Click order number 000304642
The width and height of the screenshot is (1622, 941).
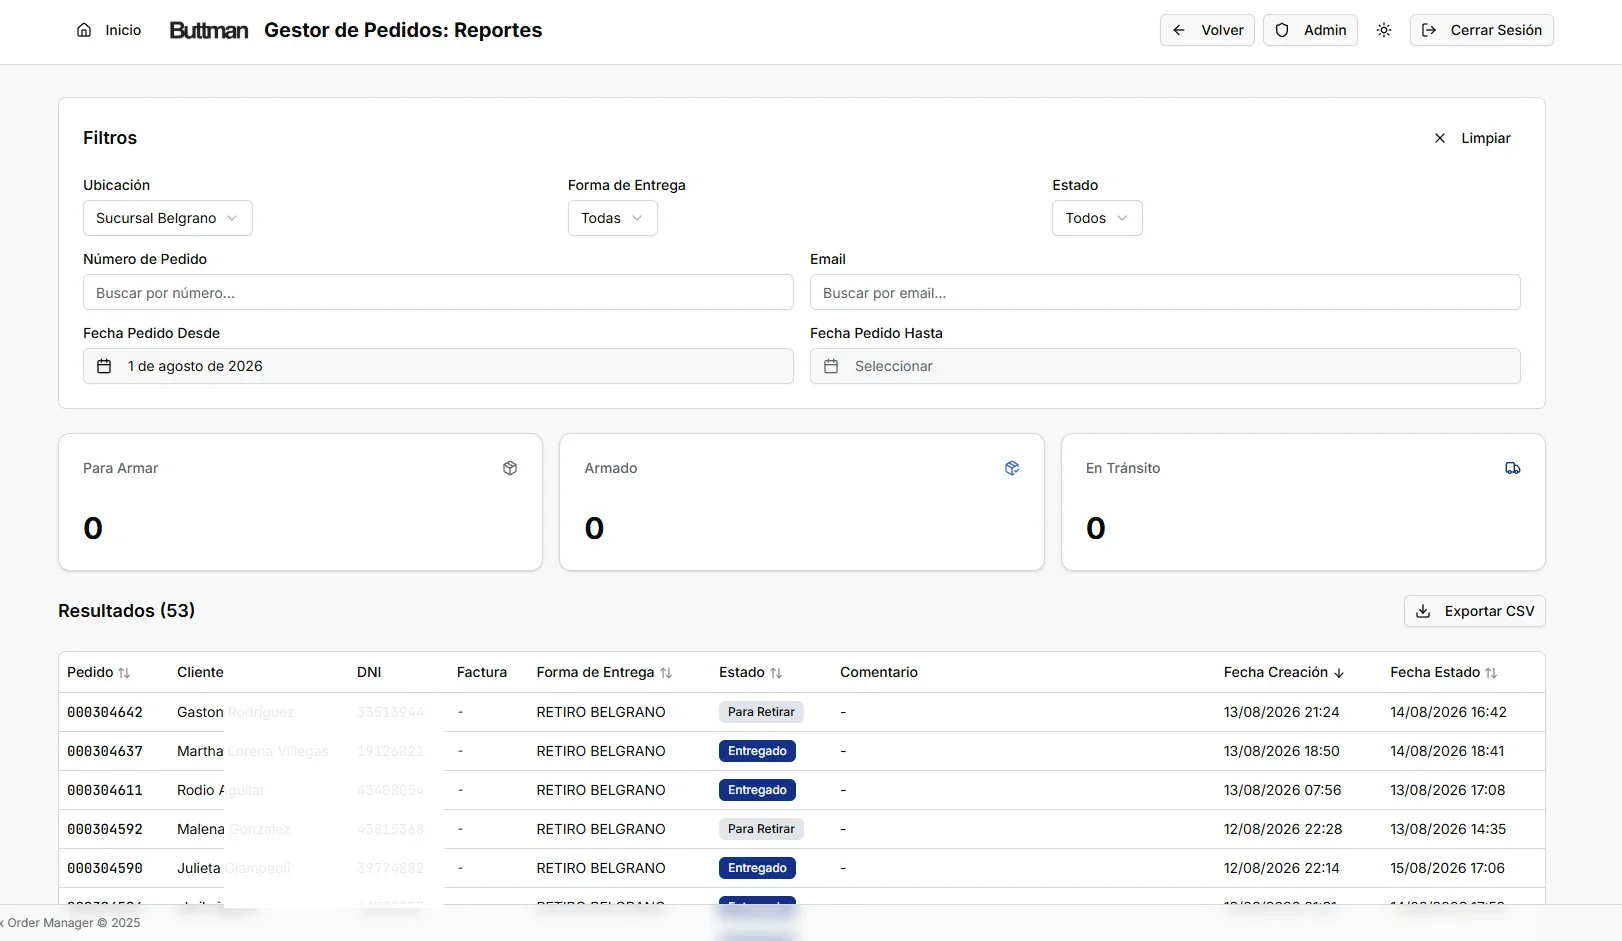point(105,712)
